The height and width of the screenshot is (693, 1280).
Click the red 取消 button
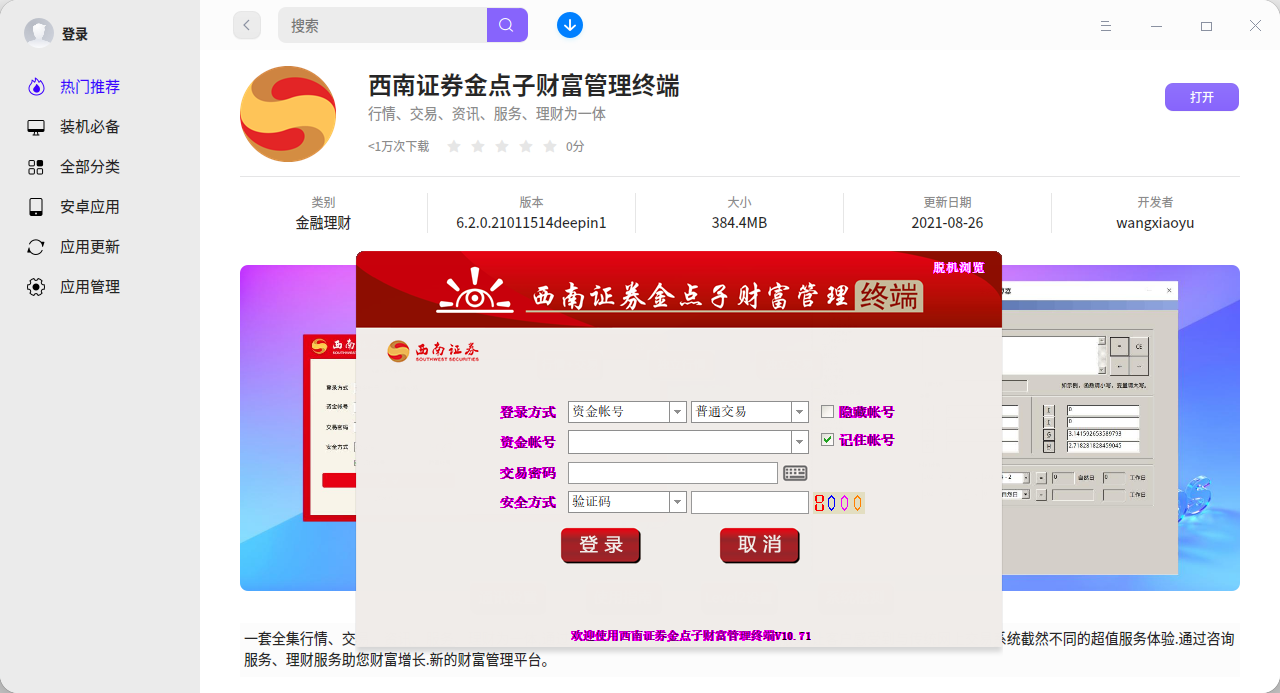(x=759, y=545)
